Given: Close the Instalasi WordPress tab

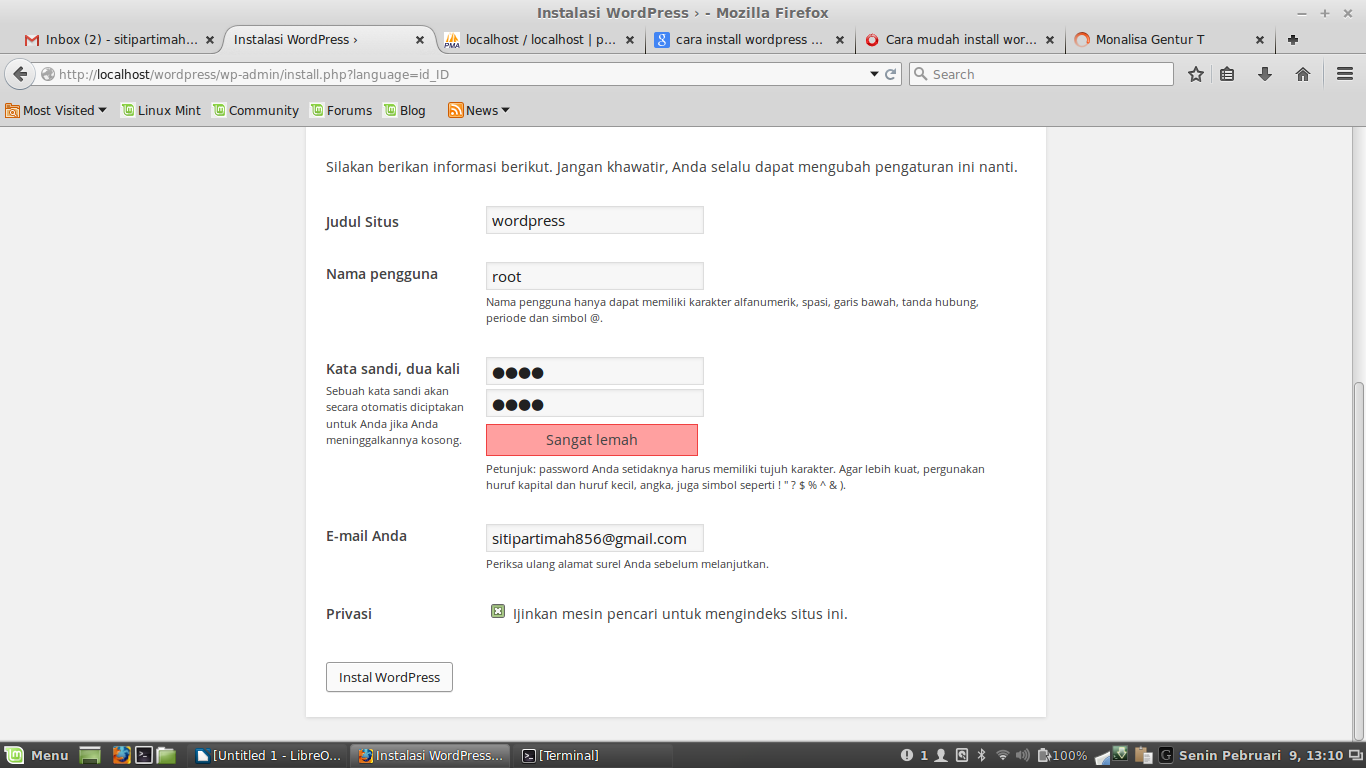Looking at the screenshot, I should 421,40.
